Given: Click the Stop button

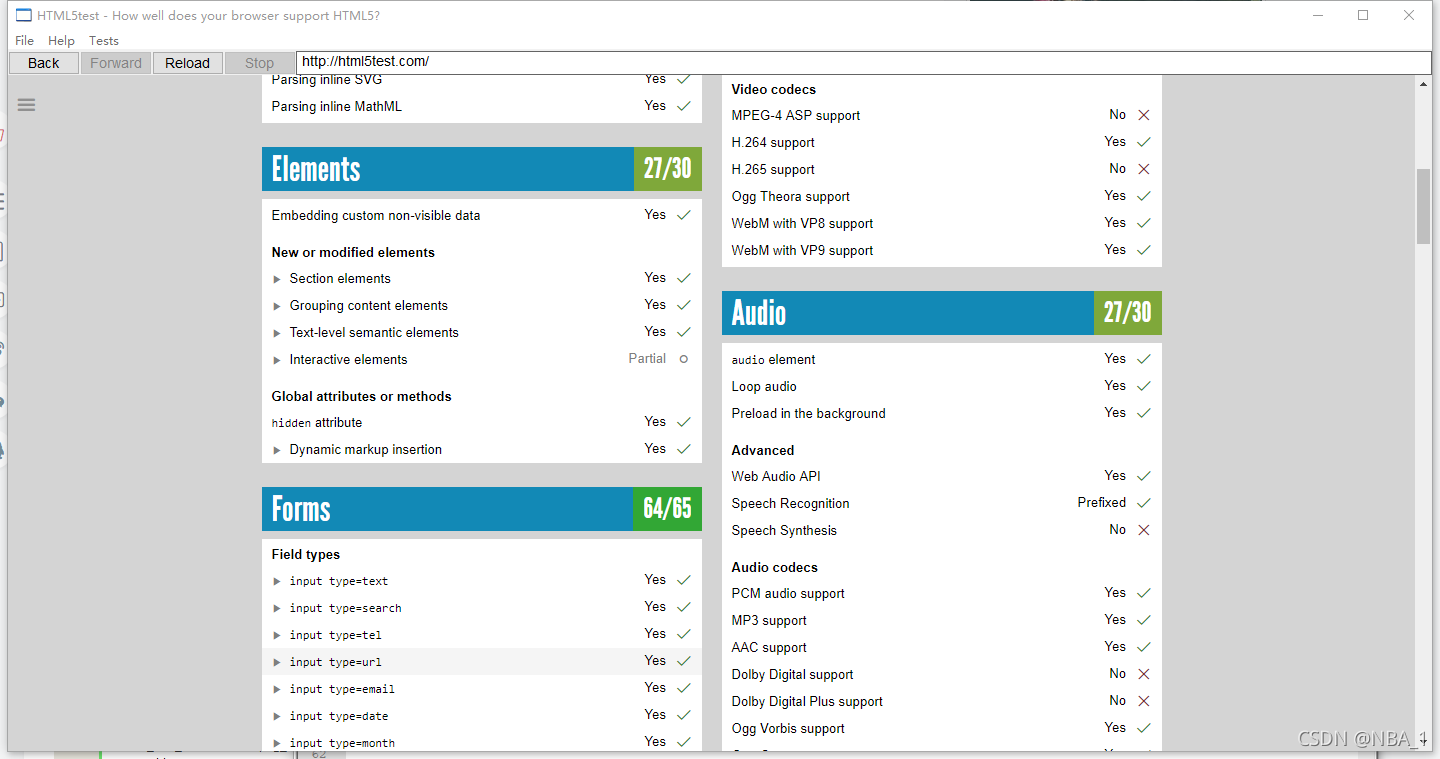Looking at the screenshot, I should coord(259,63).
